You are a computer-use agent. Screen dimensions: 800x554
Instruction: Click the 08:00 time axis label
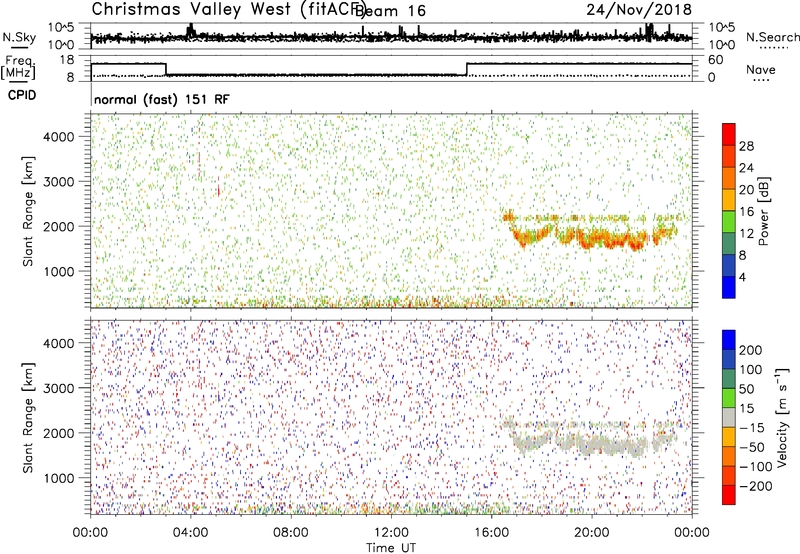coord(291,532)
